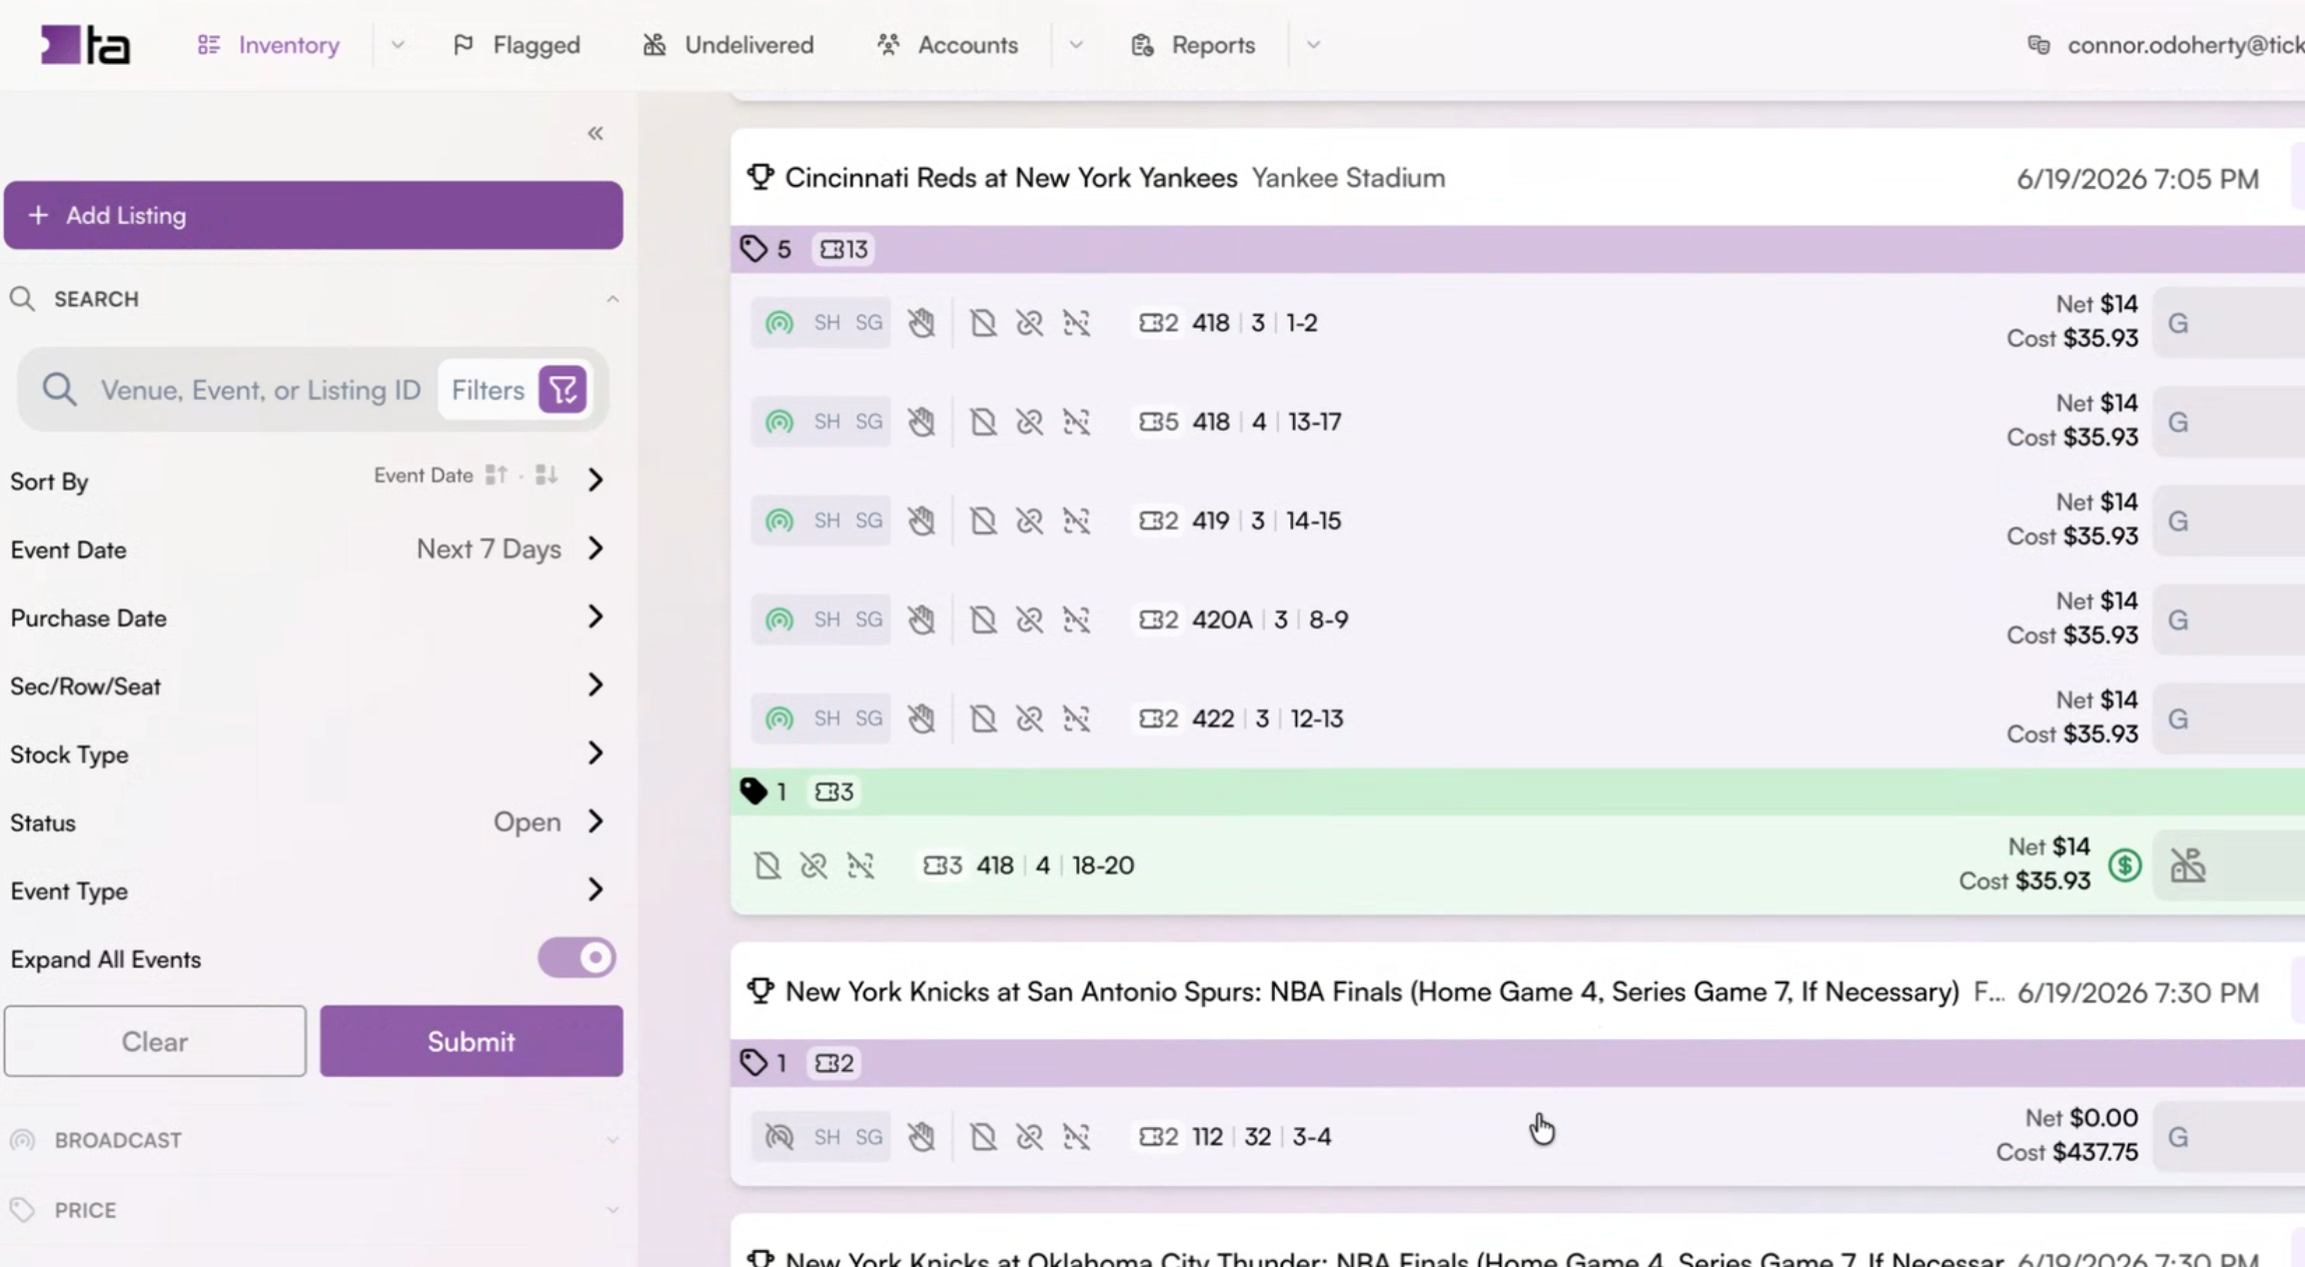
Task: Toggle SG option on 418 row 4 listing
Action: (x=869, y=422)
